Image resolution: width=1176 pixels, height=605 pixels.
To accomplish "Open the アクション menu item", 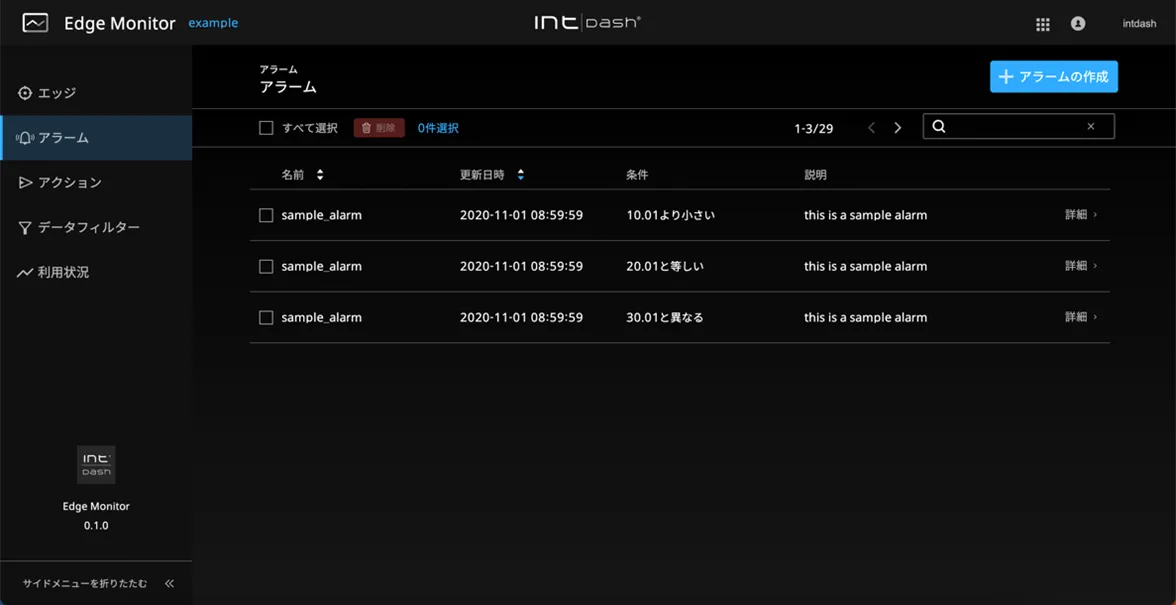I will click(x=96, y=182).
